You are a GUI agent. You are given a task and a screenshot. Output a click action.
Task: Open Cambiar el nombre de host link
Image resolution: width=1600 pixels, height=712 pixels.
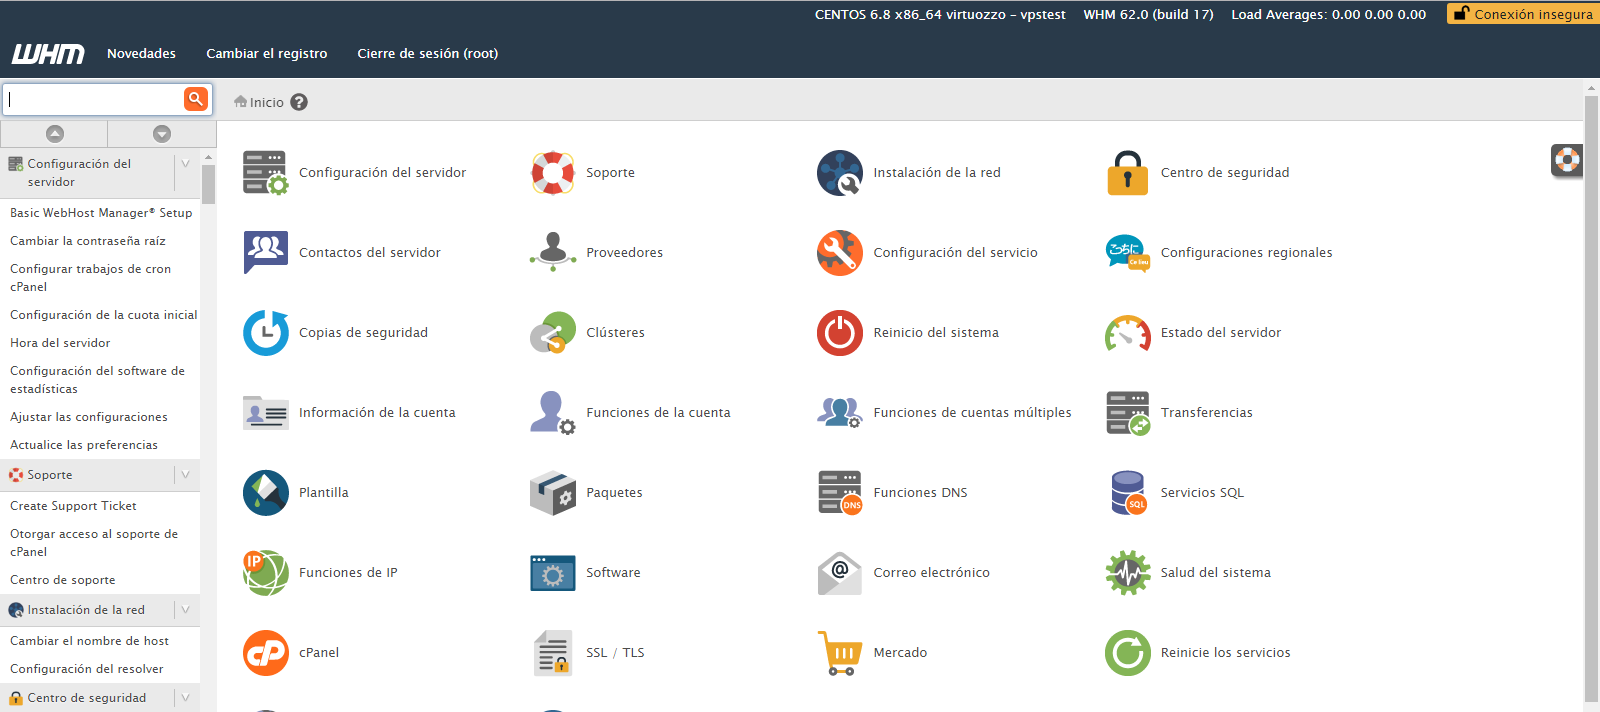90,641
